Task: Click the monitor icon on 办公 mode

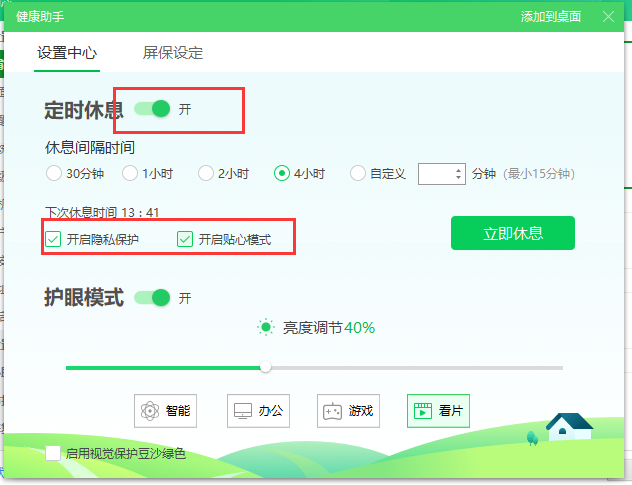Action: point(243,411)
